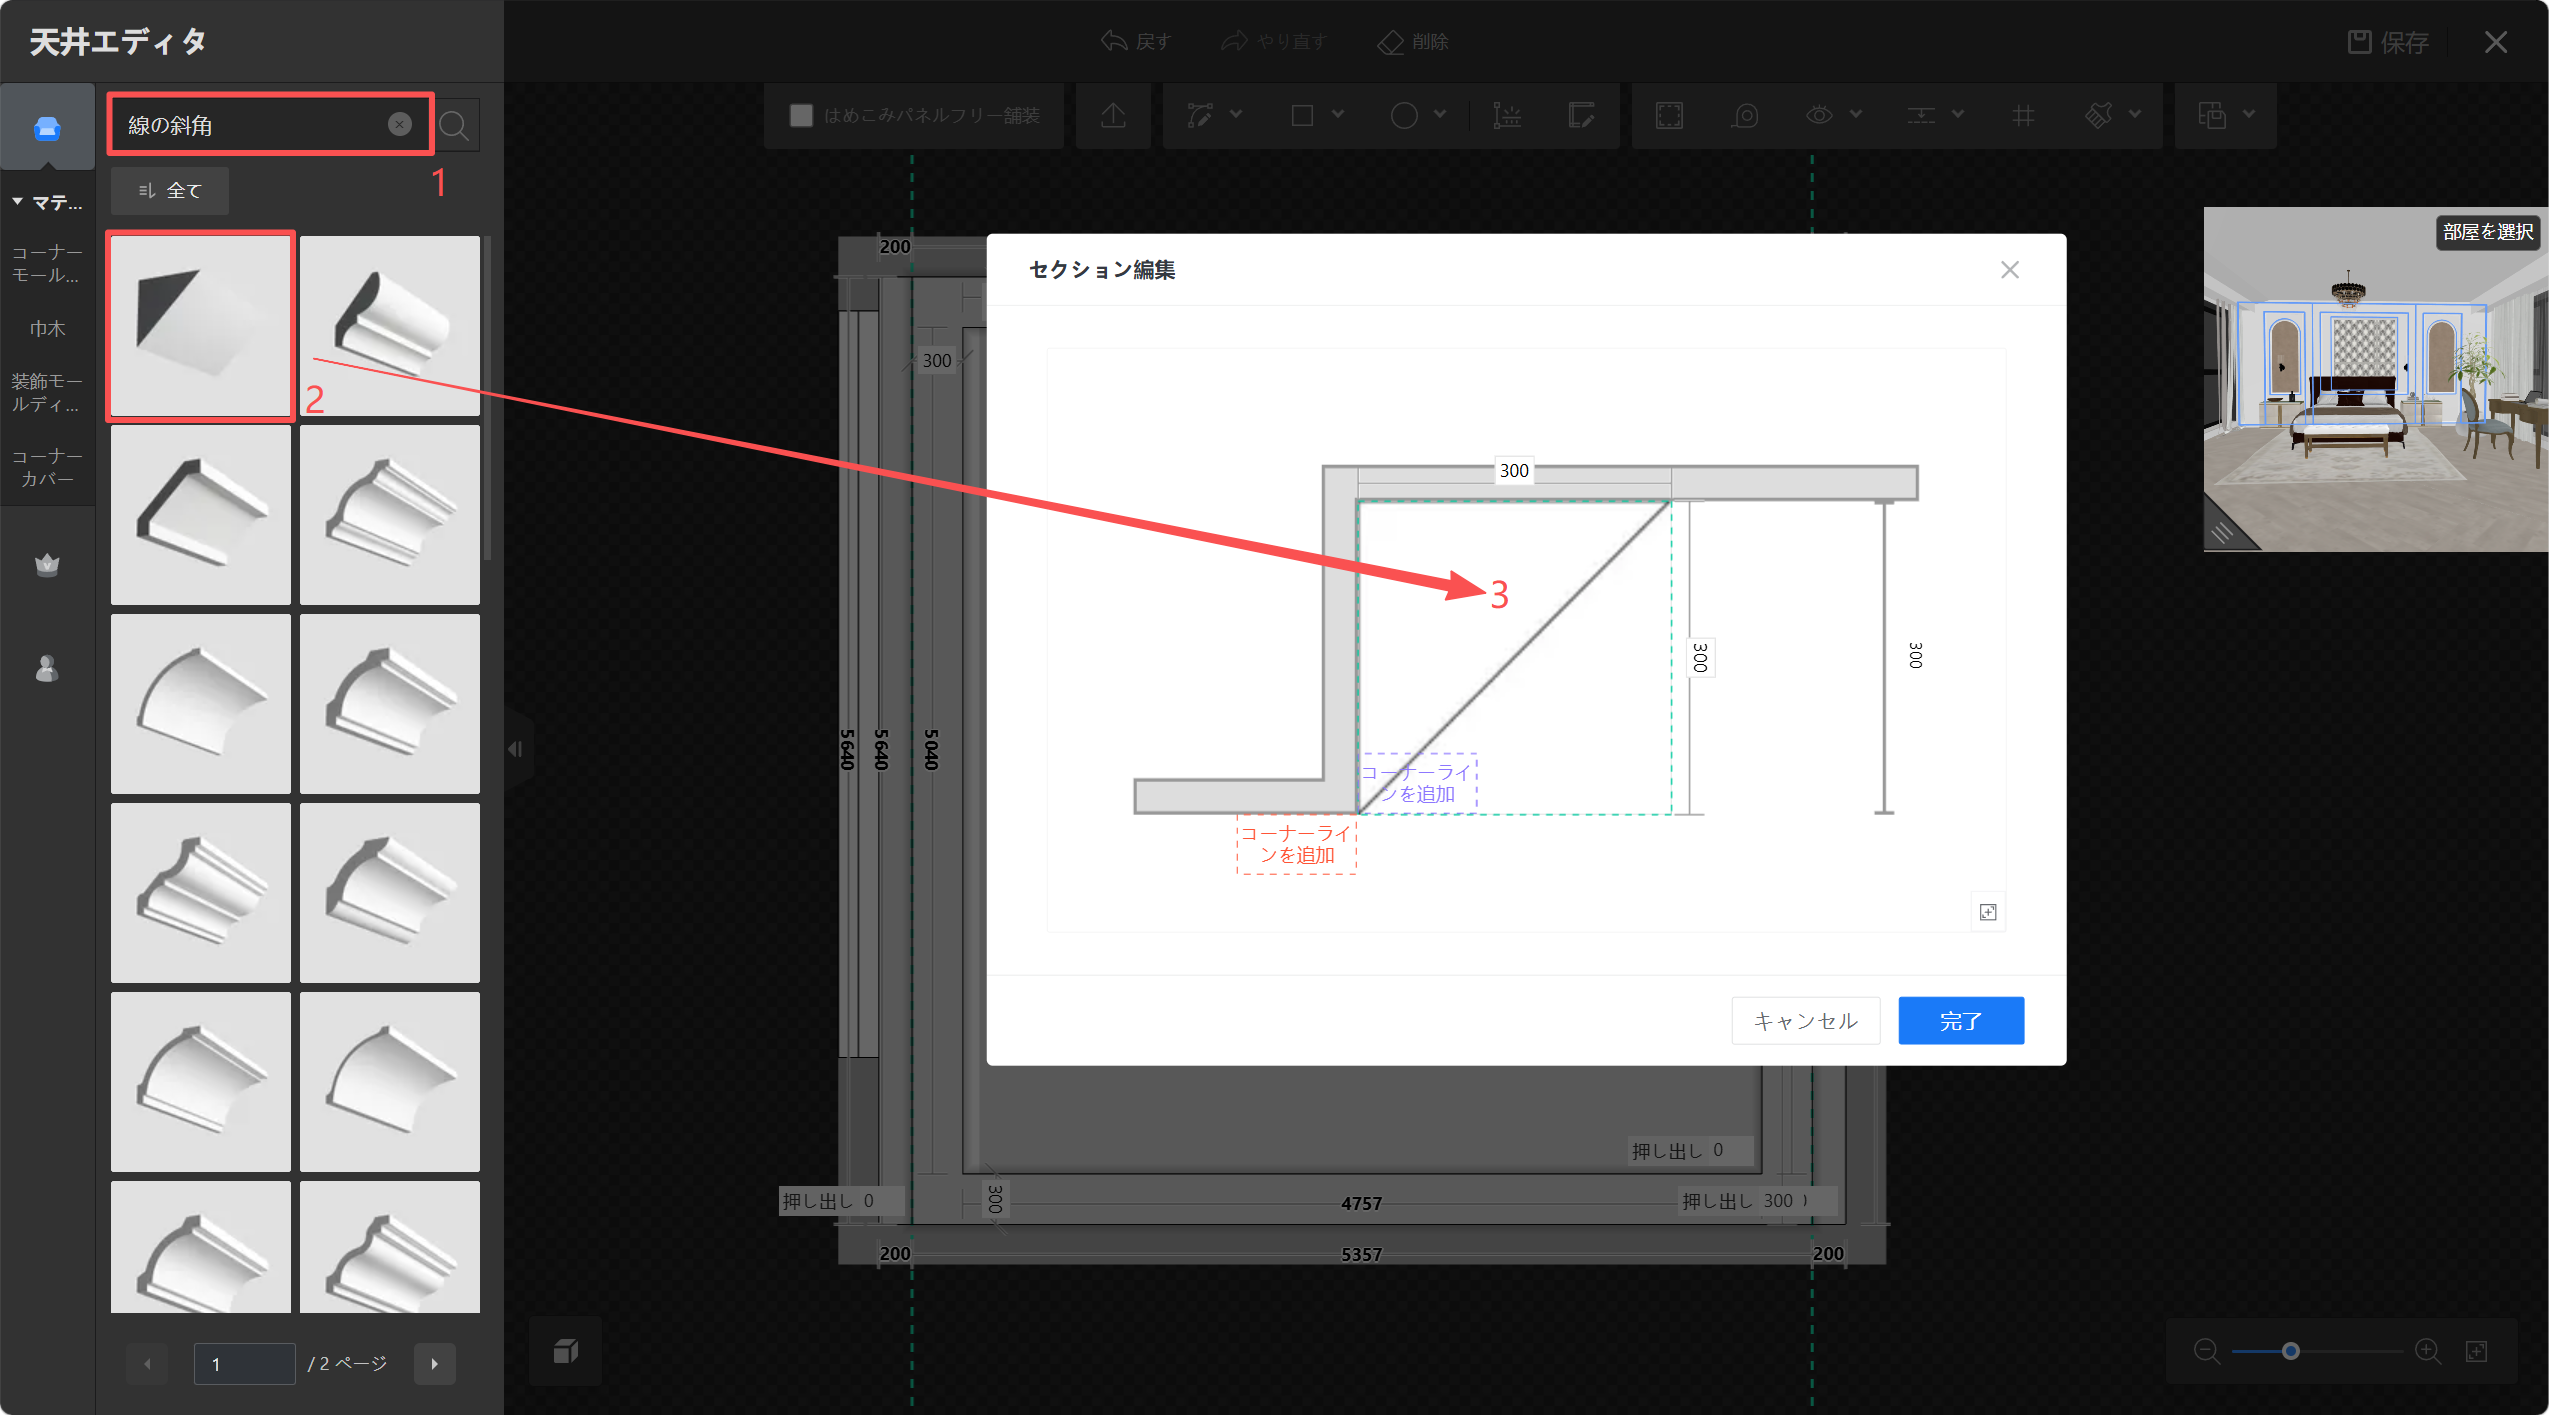This screenshot has height=1415, width=2549.
Task: Open the rectangle tool dropdown arrow
Action: point(1338,115)
